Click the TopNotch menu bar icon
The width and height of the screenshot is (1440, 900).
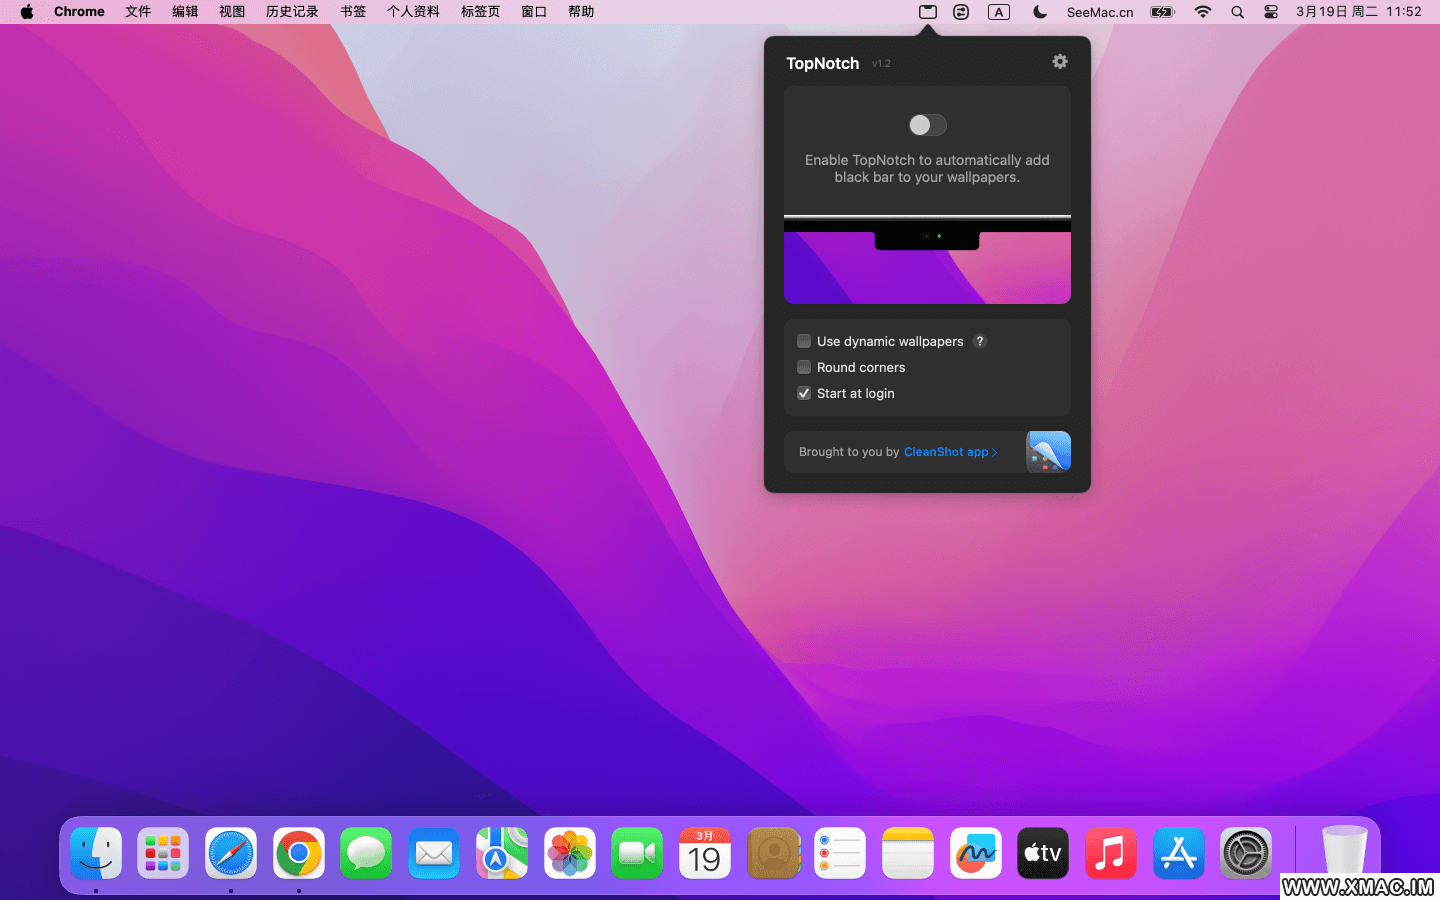coord(928,12)
